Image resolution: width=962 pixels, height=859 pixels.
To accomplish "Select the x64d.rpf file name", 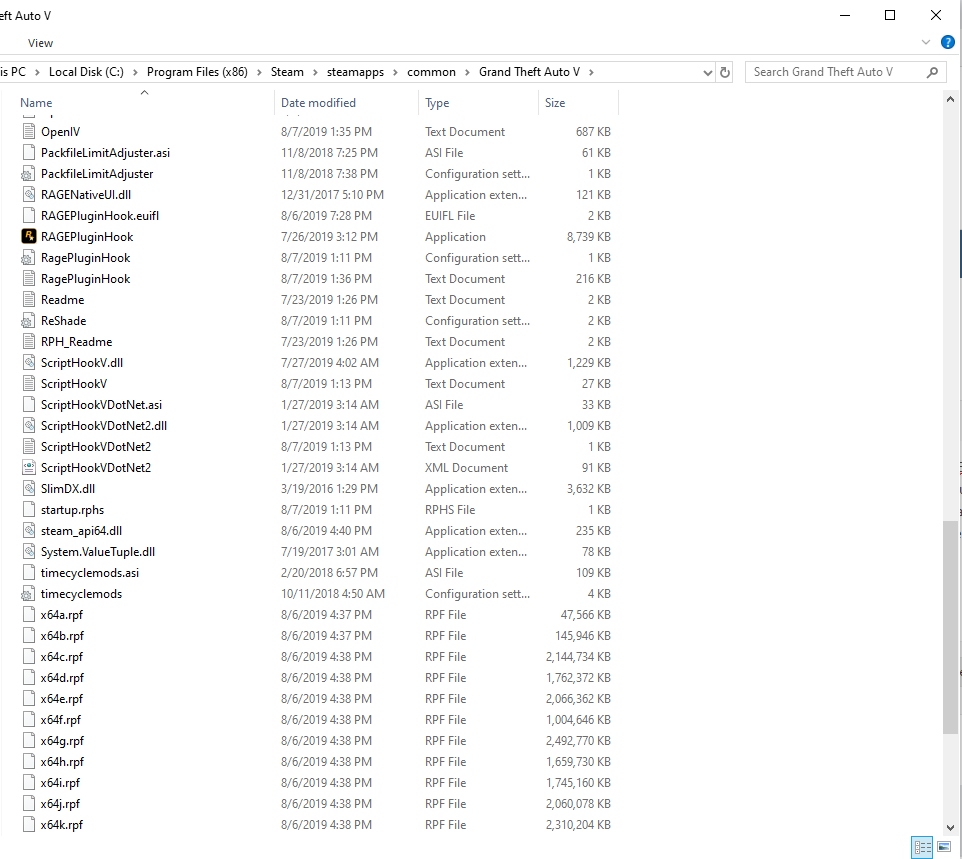I will coord(62,677).
